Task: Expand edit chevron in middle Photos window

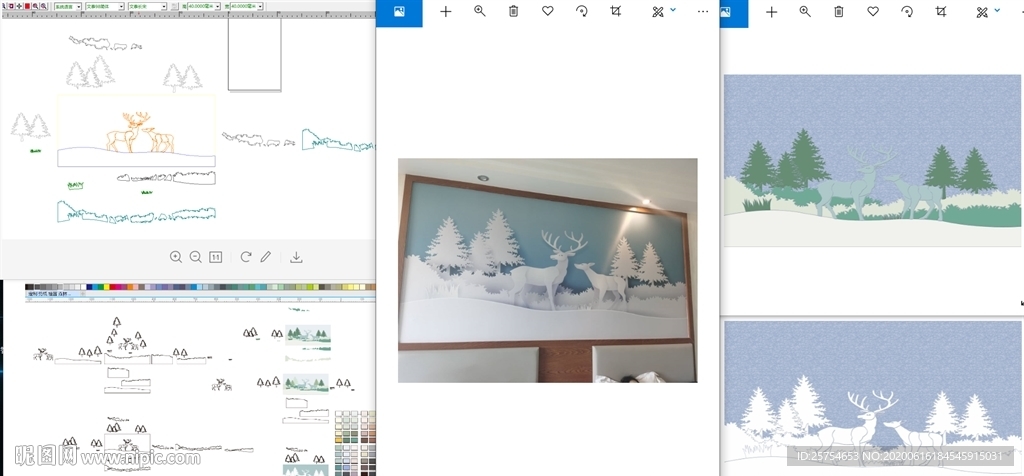Action: [673, 10]
